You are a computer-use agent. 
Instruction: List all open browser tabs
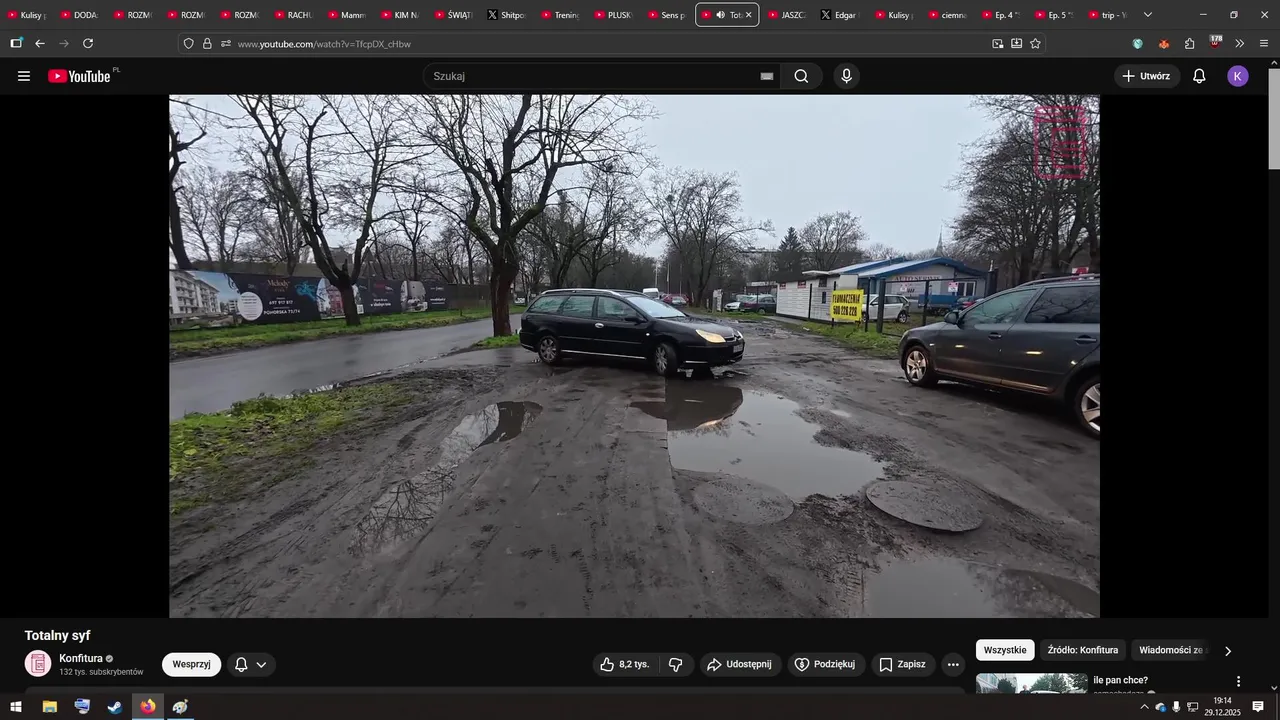(x=1147, y=15)
